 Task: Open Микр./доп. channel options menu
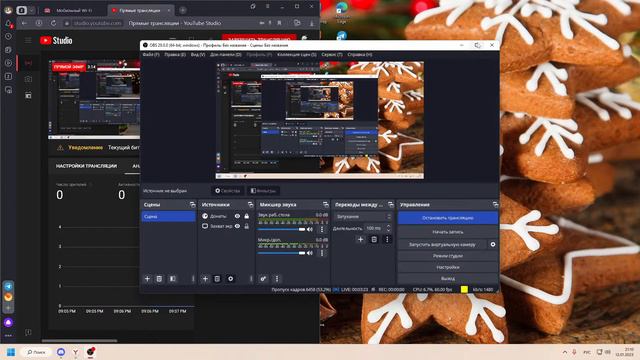322,253
